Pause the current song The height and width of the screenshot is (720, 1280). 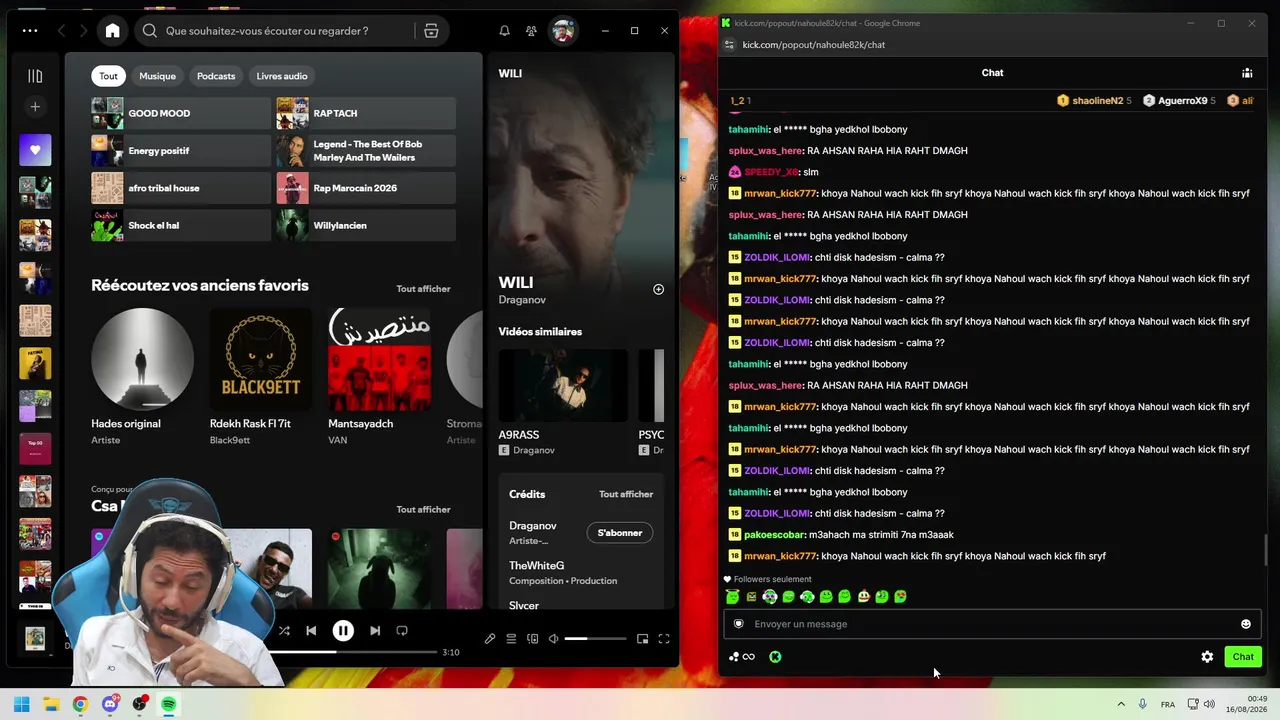(x=342, y=631)
